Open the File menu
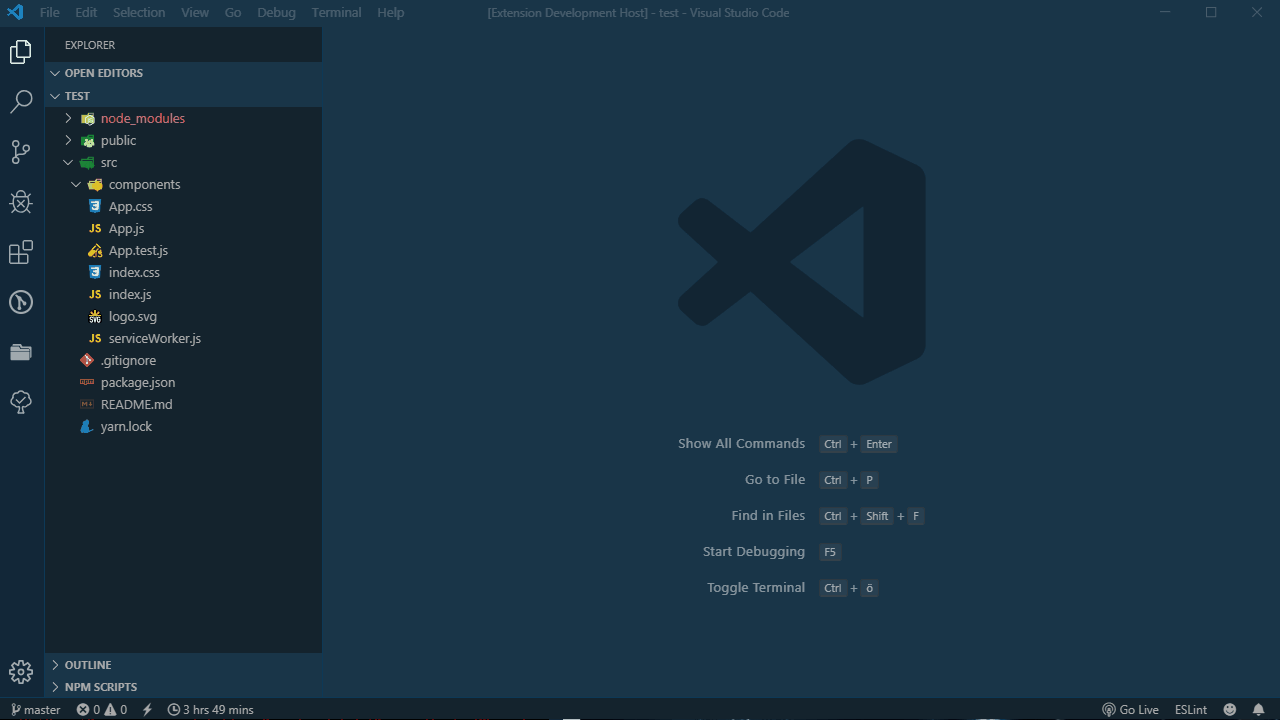This screenshot has height=720, width=1280. click(x=50, y=12)
